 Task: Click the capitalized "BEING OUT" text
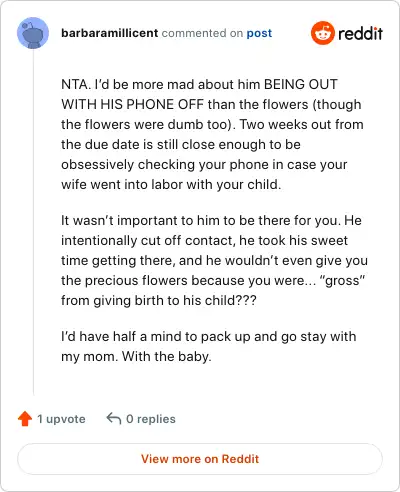(x=301, y=84)
